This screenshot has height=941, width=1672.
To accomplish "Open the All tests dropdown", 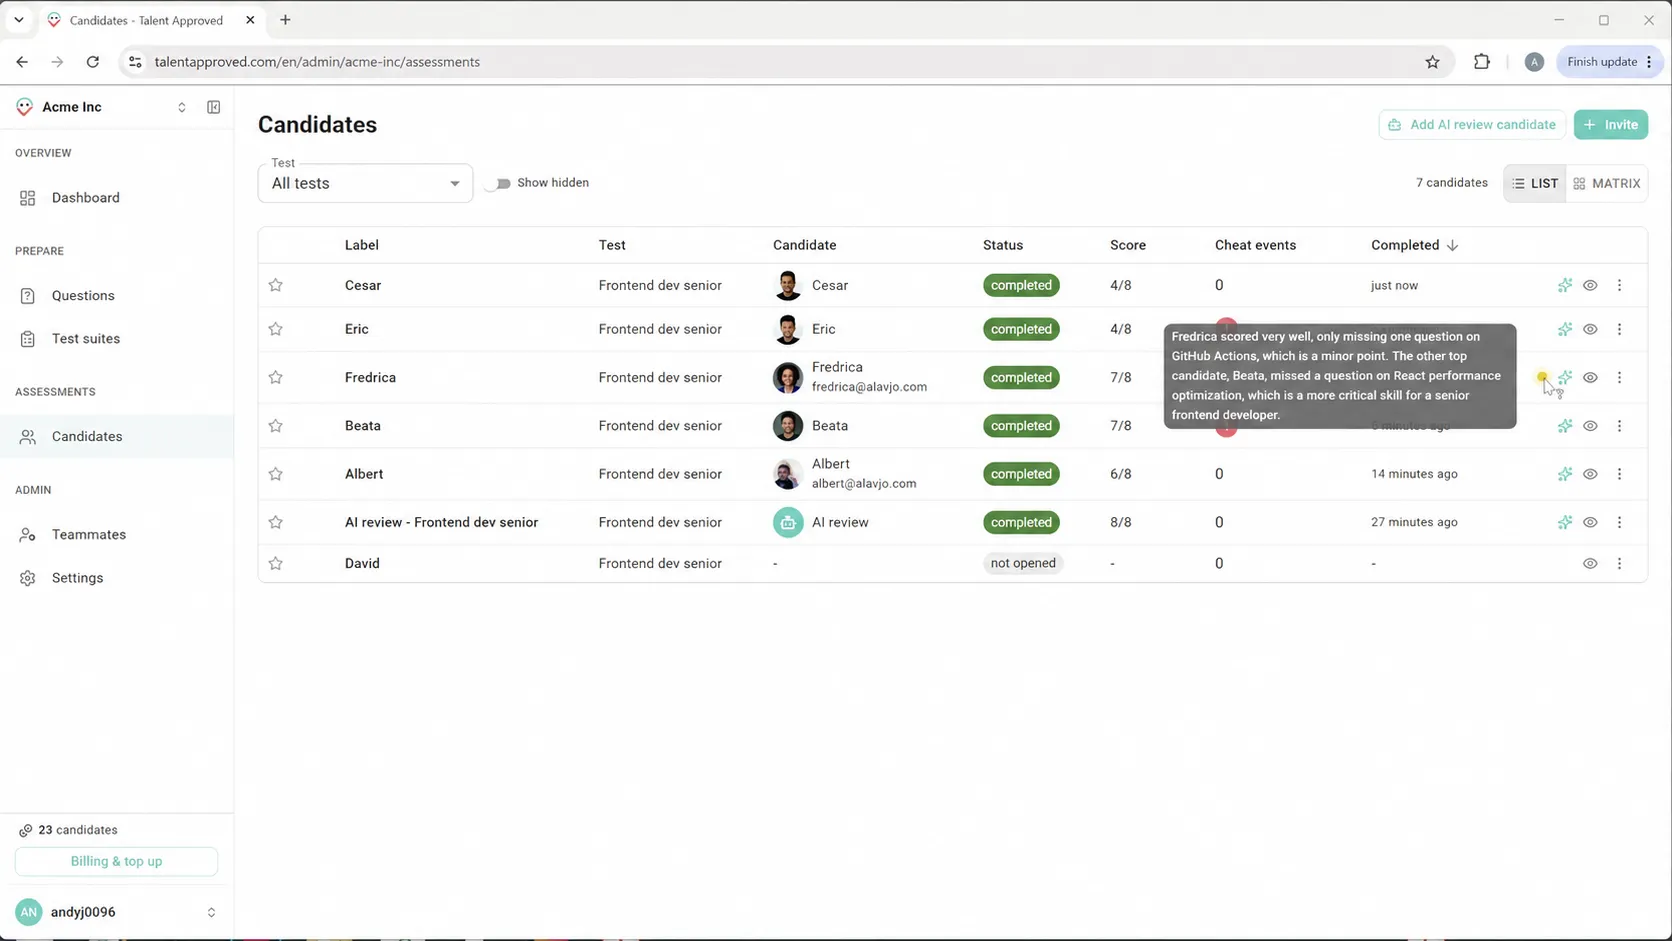I will coord(365,184).
